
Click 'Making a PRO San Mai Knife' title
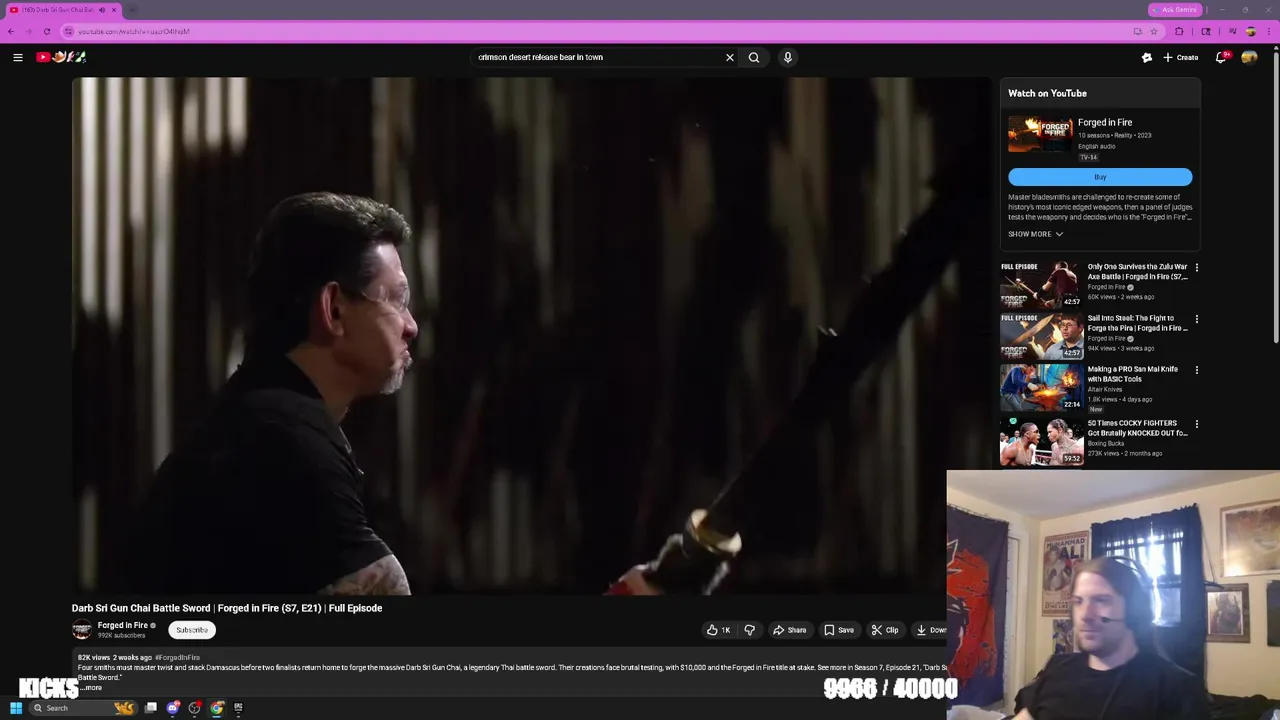tap(1133, 374)
